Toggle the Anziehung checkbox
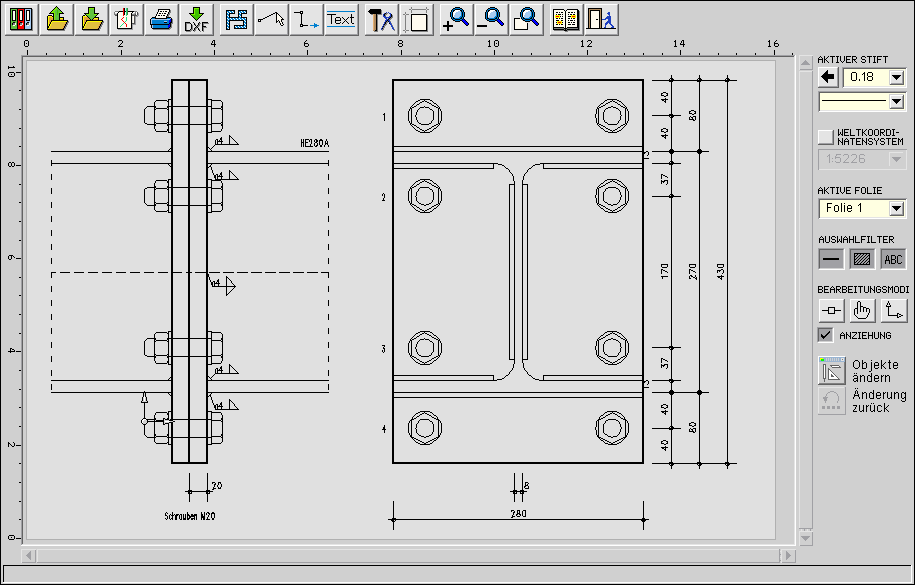The height and width of the screenshot is (585, 915). tap(826, 335)
